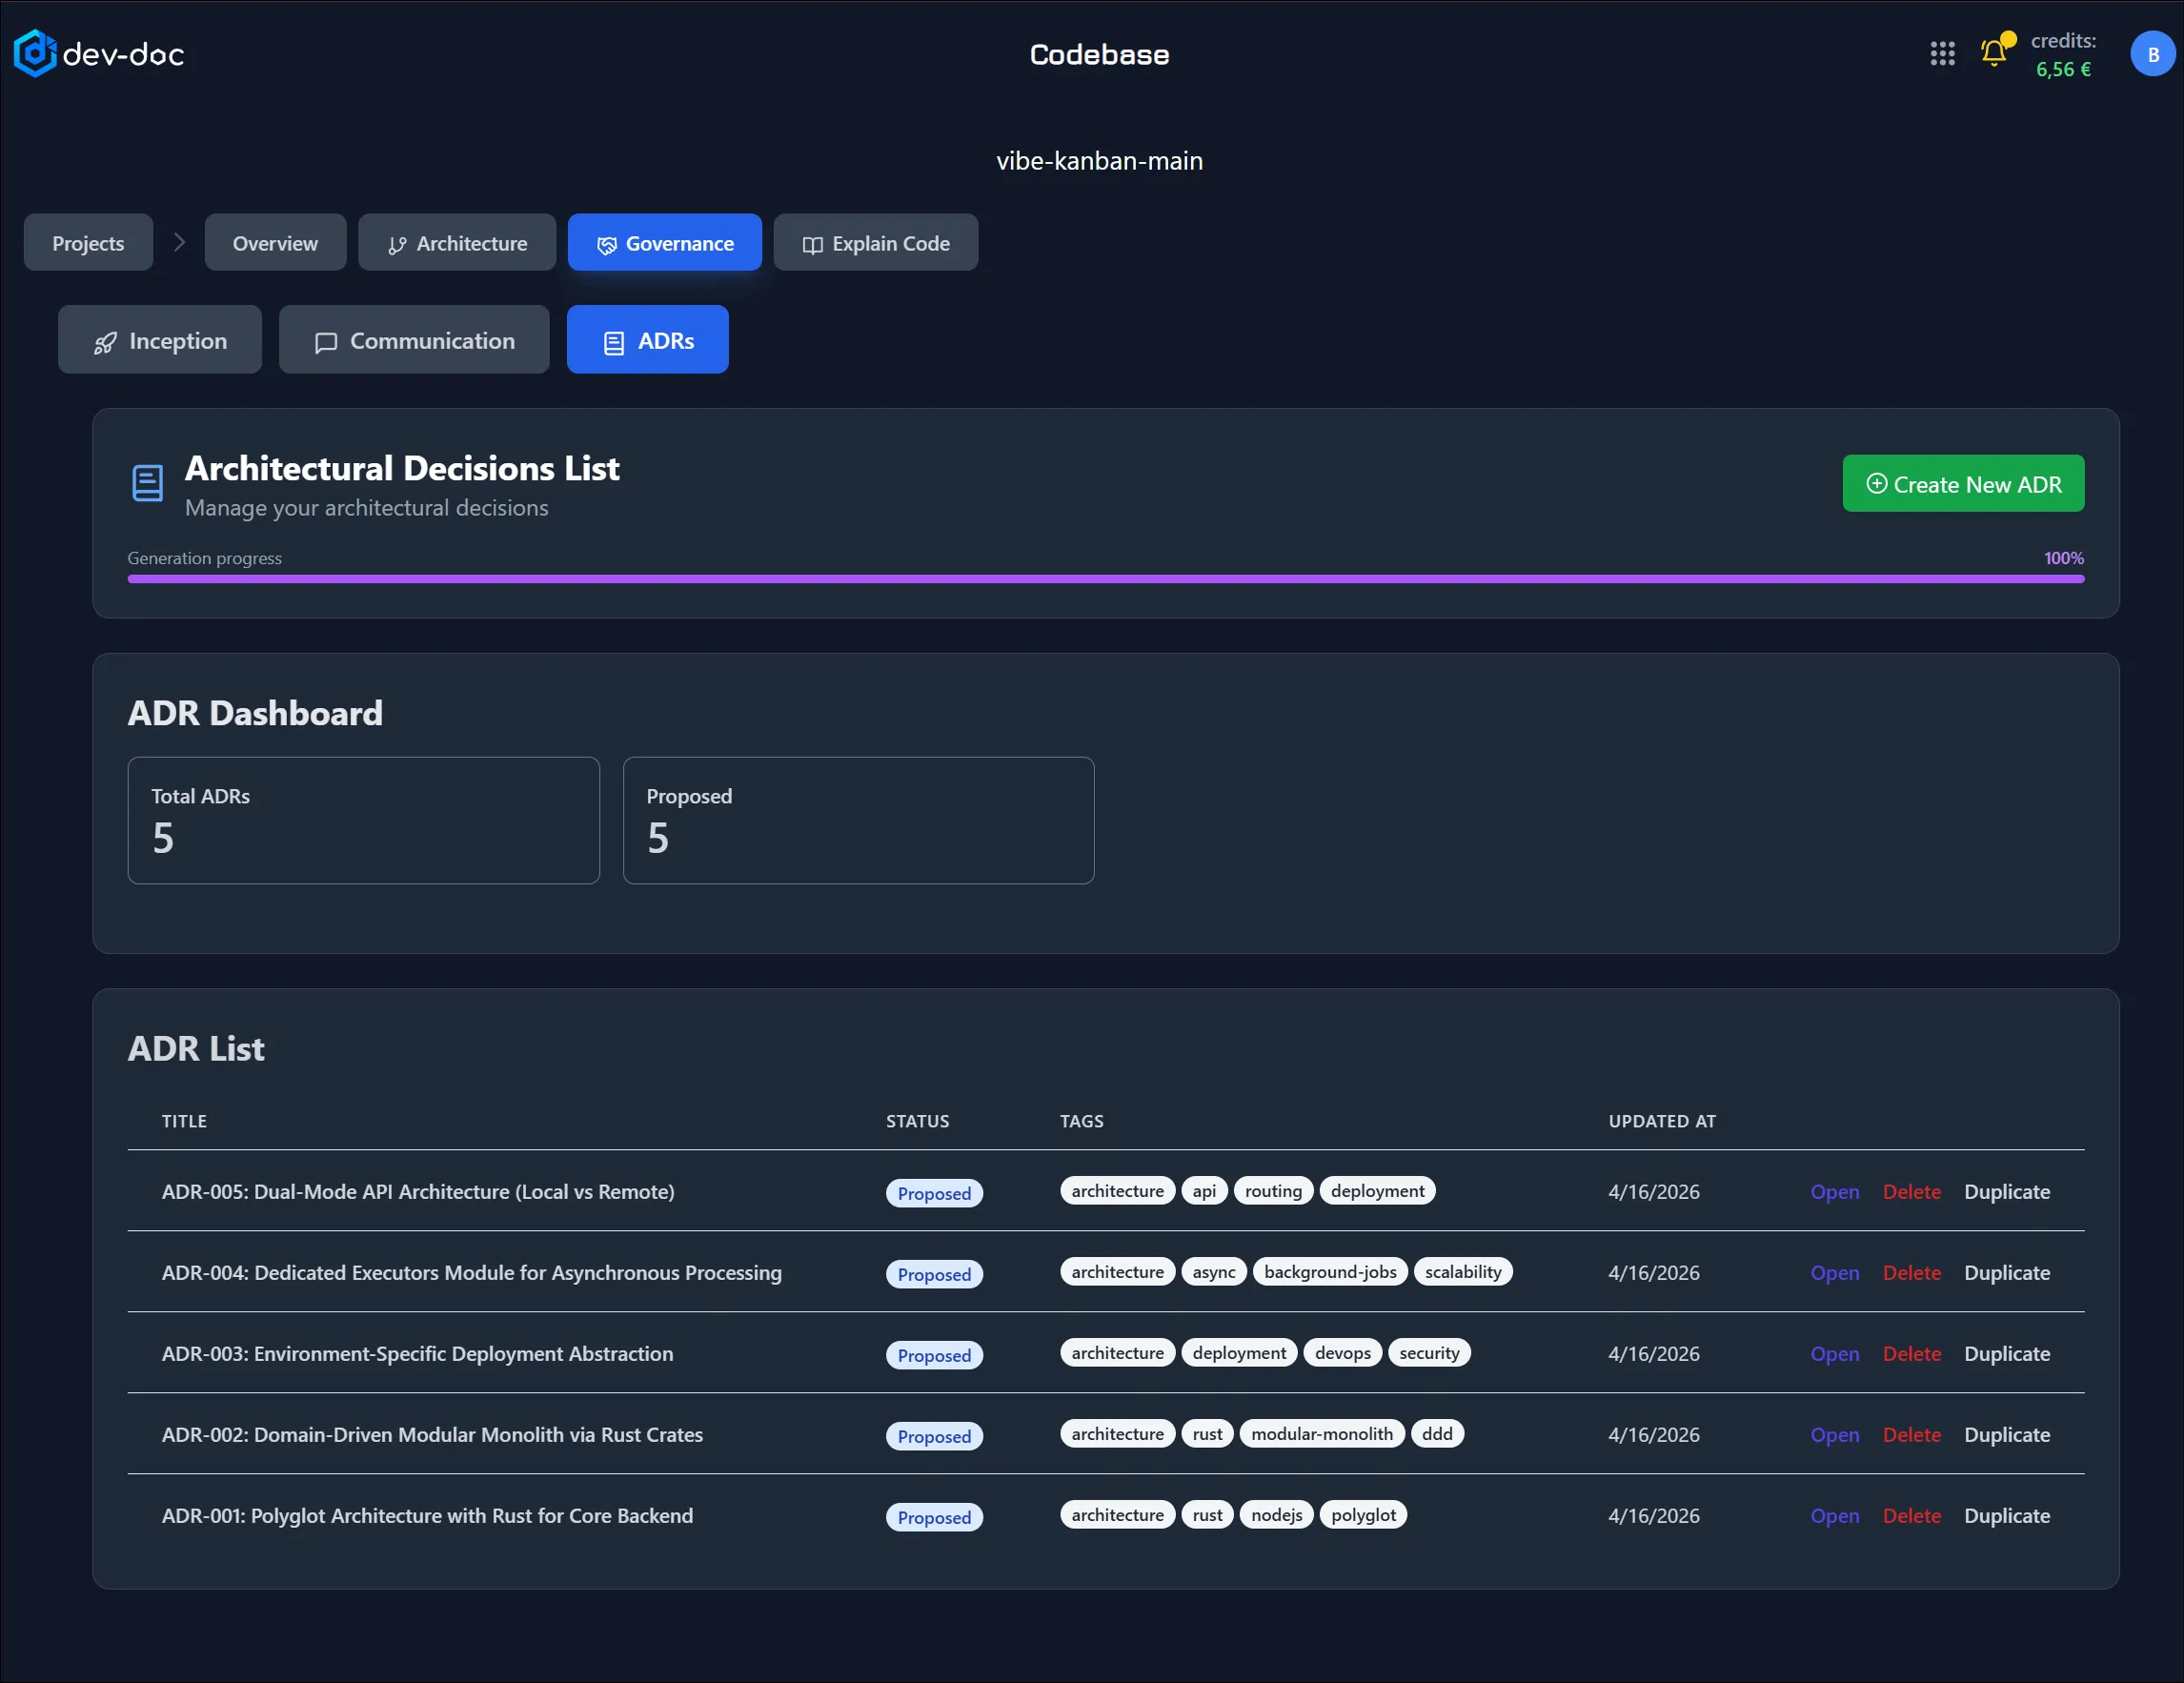
Task: Click the breadcrumb chevron after Projects
Action: coord(179,242)
